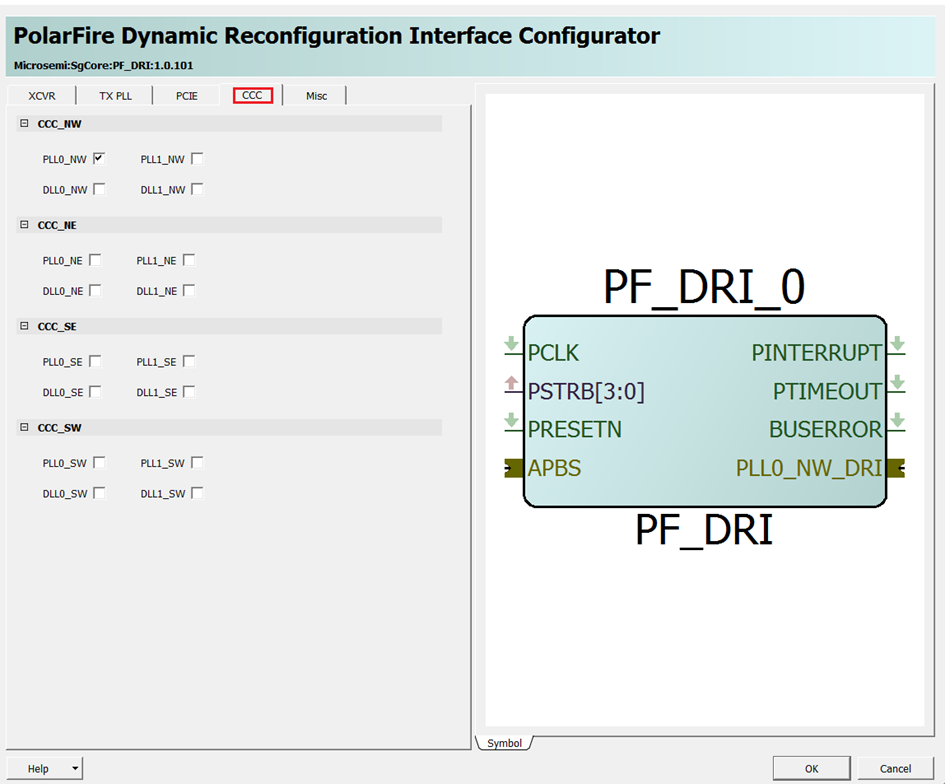Viewport: 945px width, 784px height.
Task: Uncheck the PLL0_NW checkbox
Action: (99, 158)
